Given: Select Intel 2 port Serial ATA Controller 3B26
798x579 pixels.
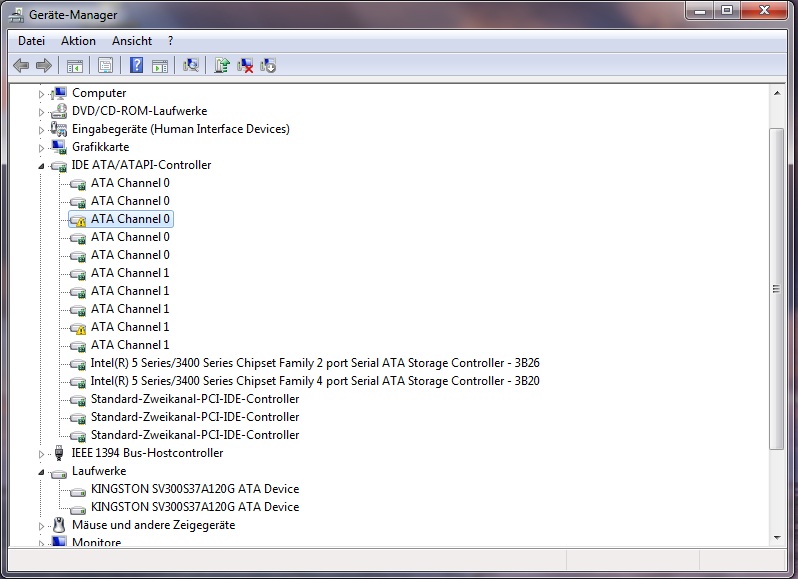Looking at the screenshot, I should (x=315, y=363).
